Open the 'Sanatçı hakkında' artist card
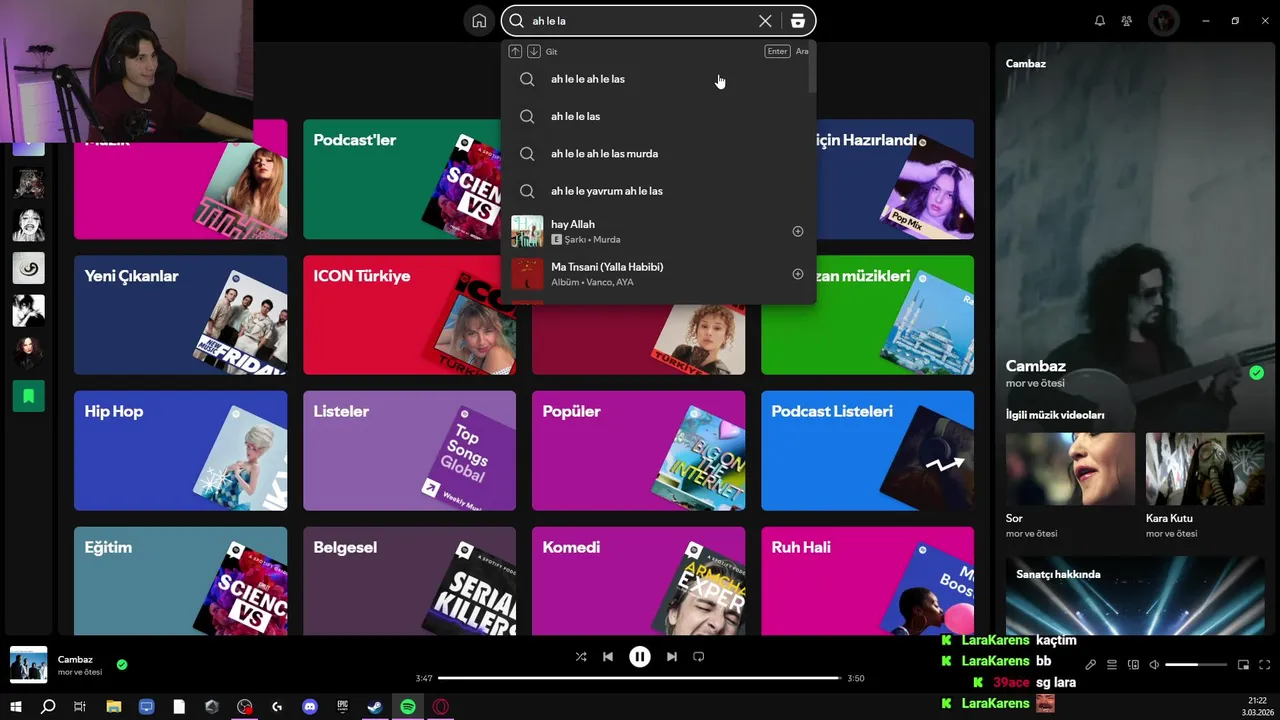Screen dimensions: 1280x720 (x=1135, y=595)
